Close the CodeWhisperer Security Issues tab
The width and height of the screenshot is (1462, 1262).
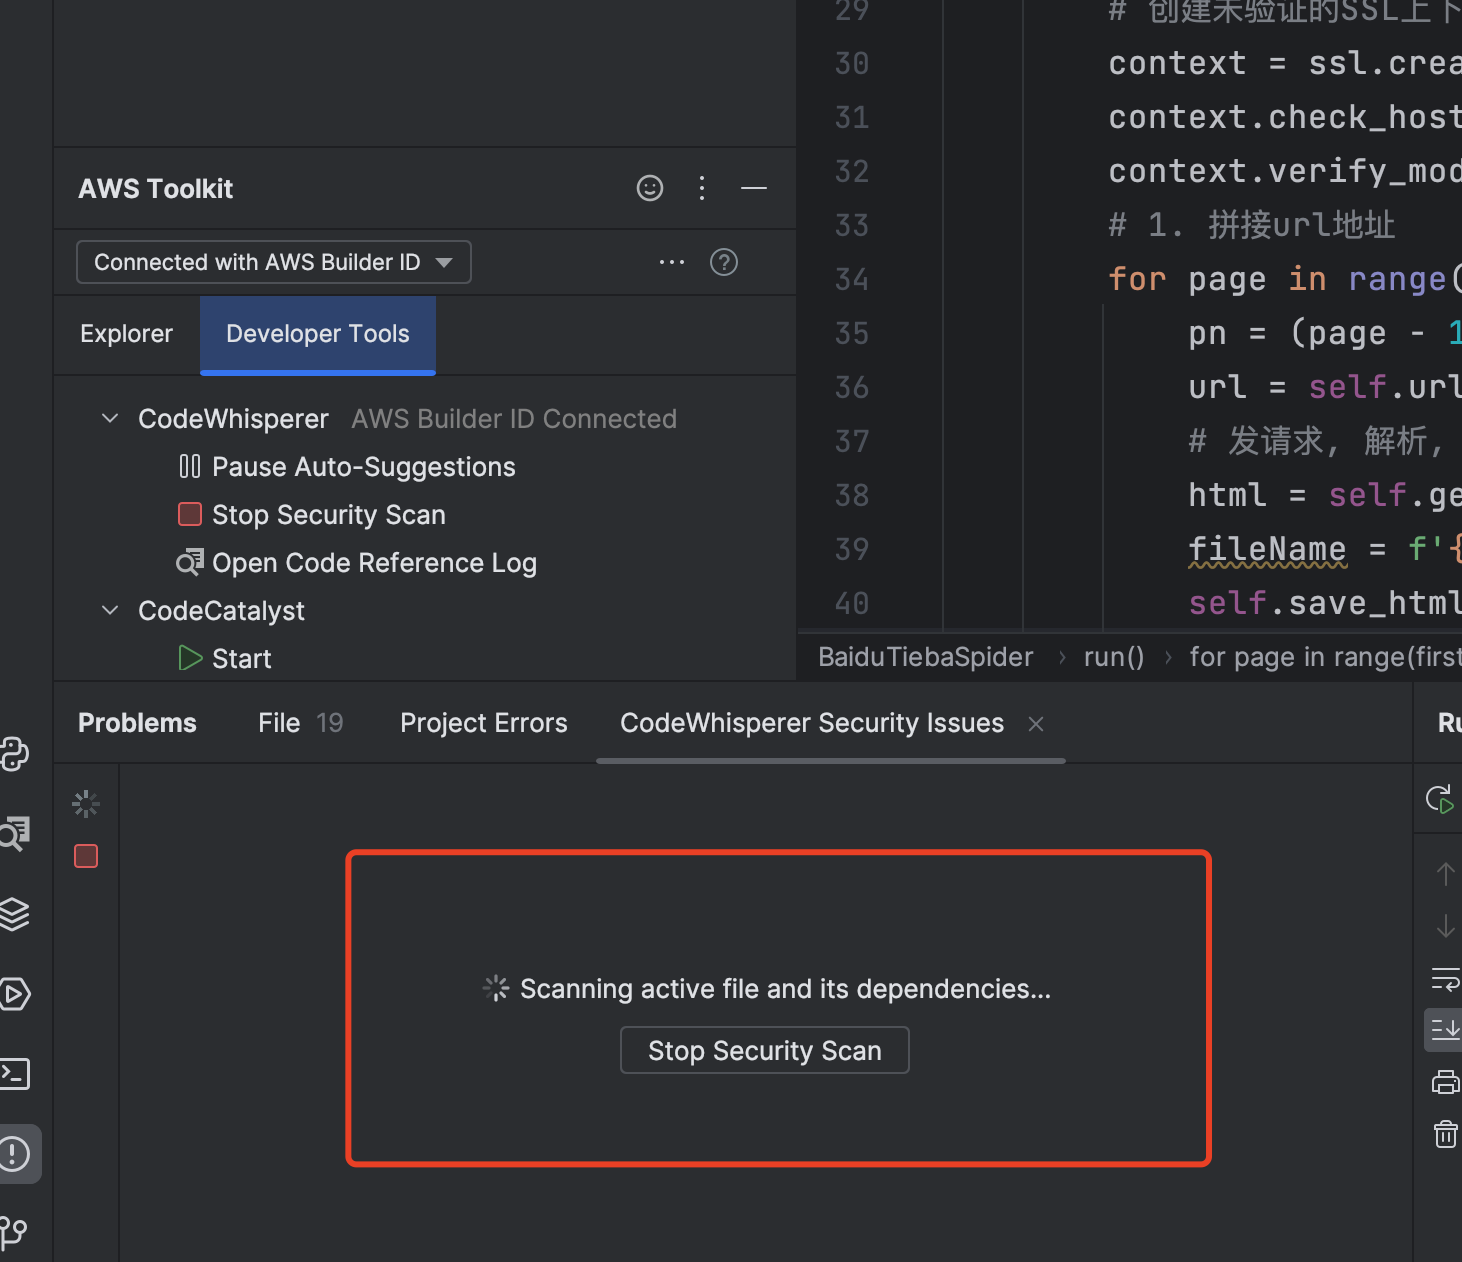tap(1036, 724)
